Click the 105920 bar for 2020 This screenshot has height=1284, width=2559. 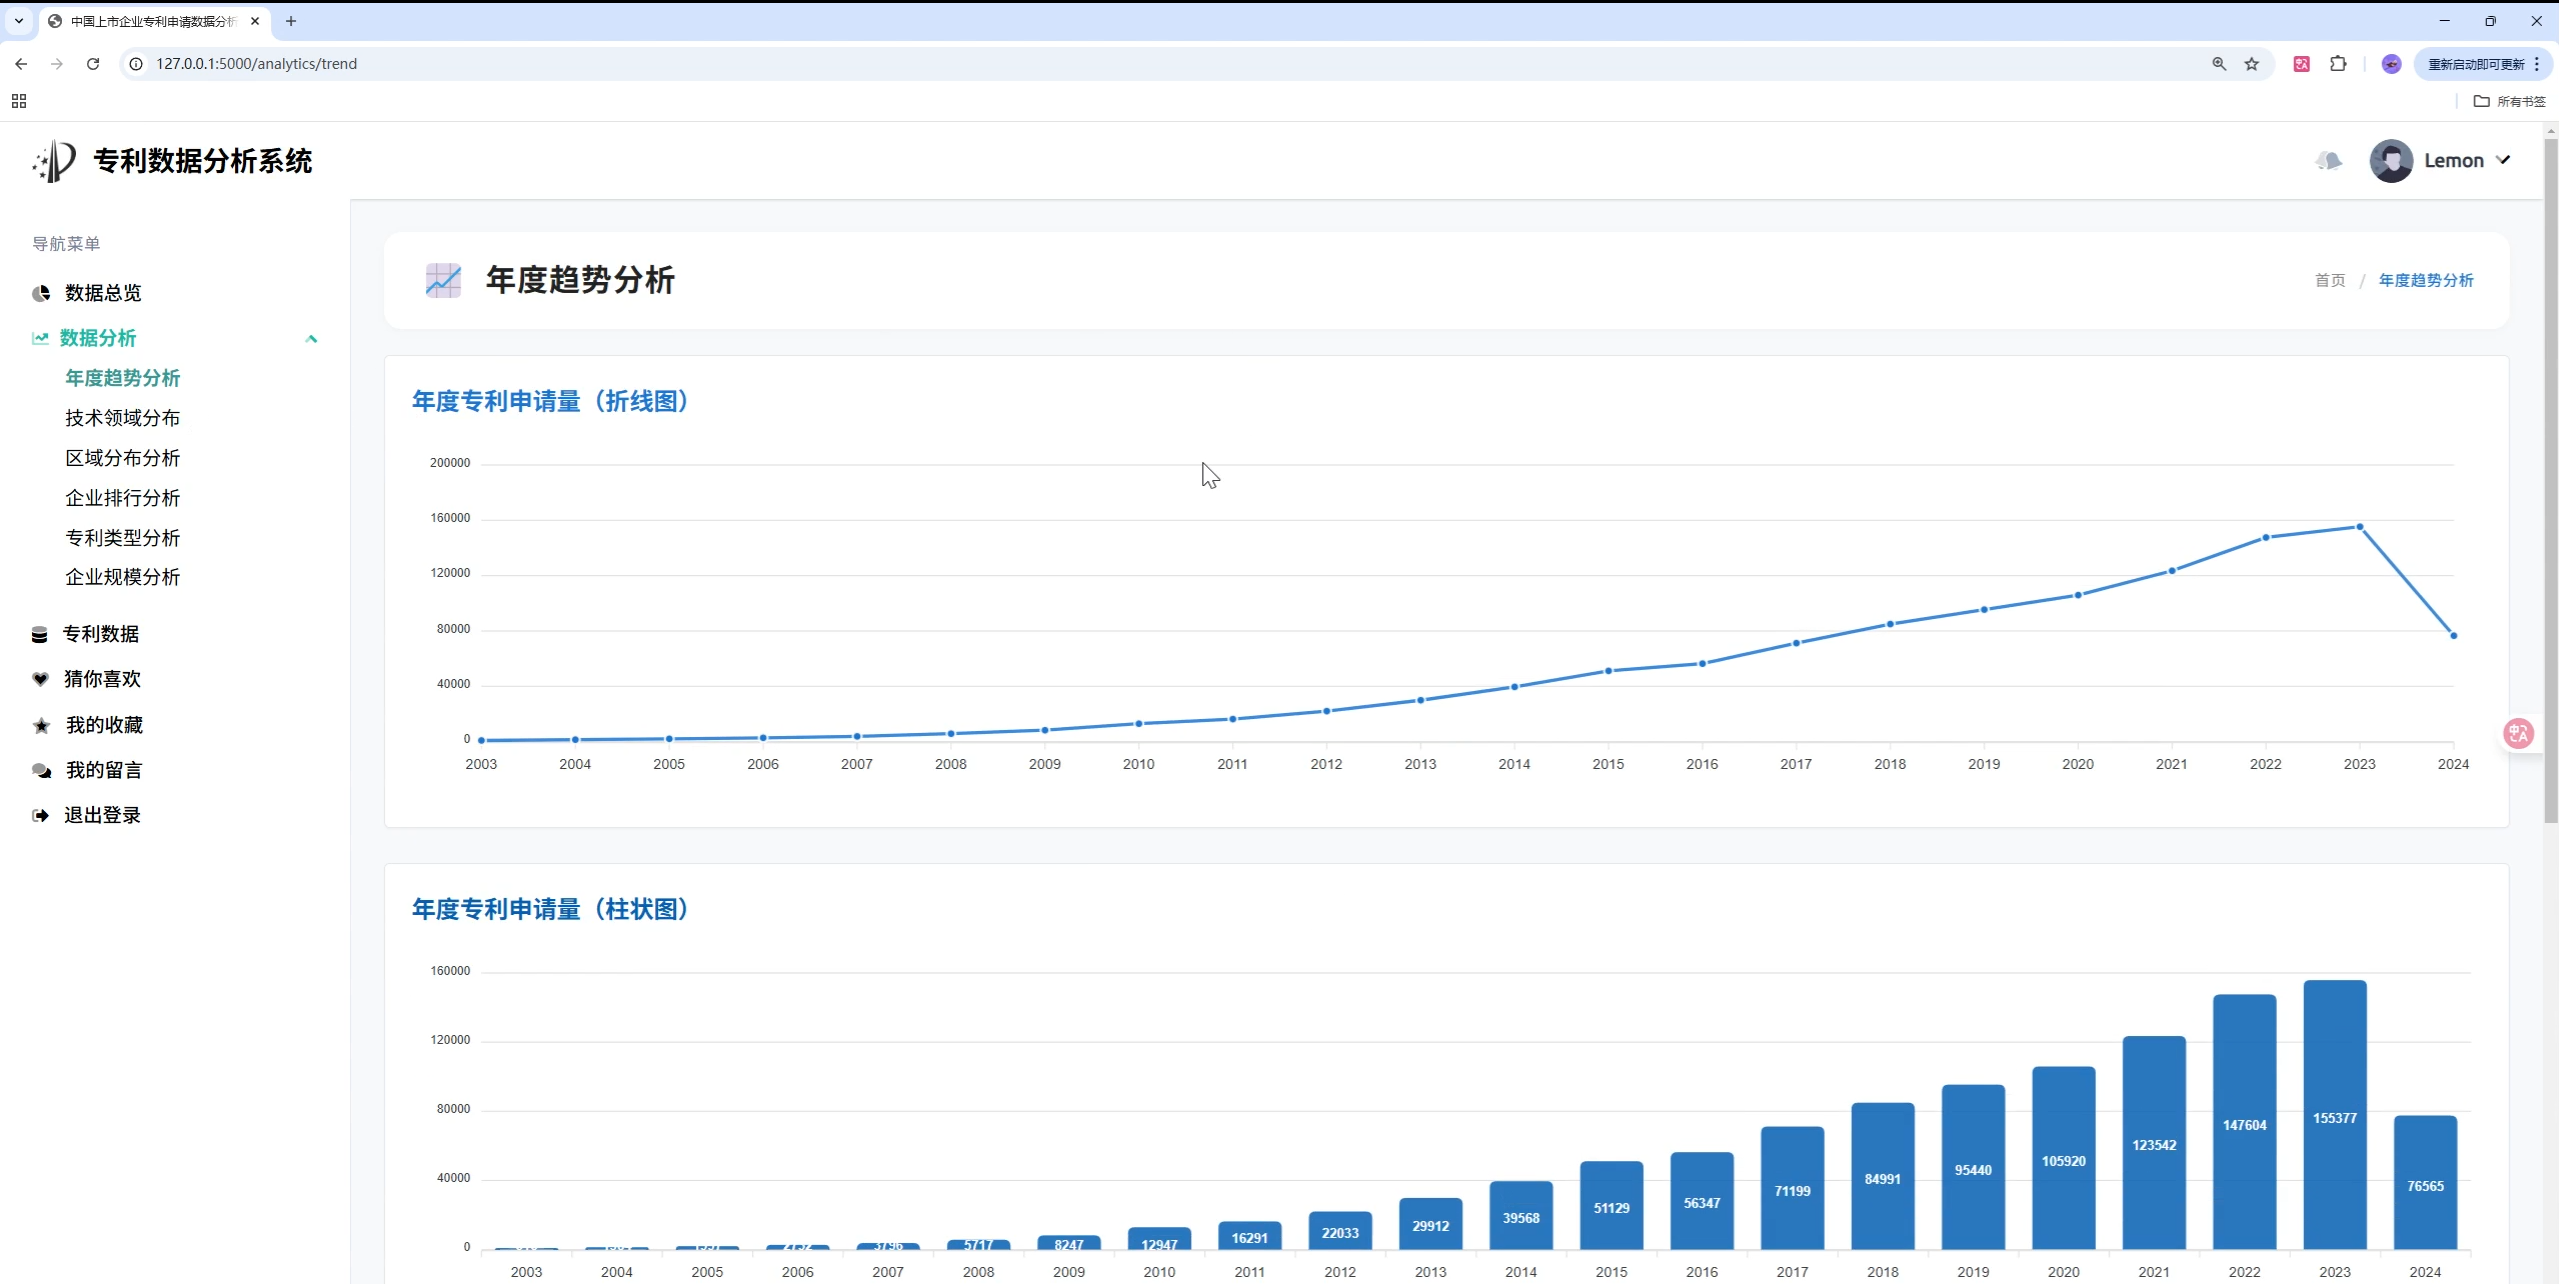(x=2064, y=1158)
